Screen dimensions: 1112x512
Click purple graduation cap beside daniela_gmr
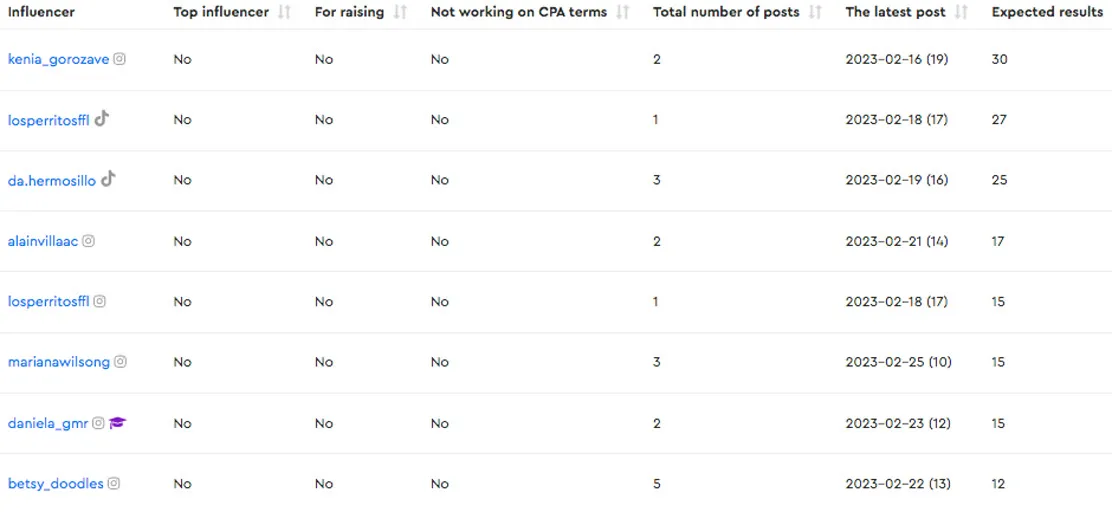coord(118,423)
